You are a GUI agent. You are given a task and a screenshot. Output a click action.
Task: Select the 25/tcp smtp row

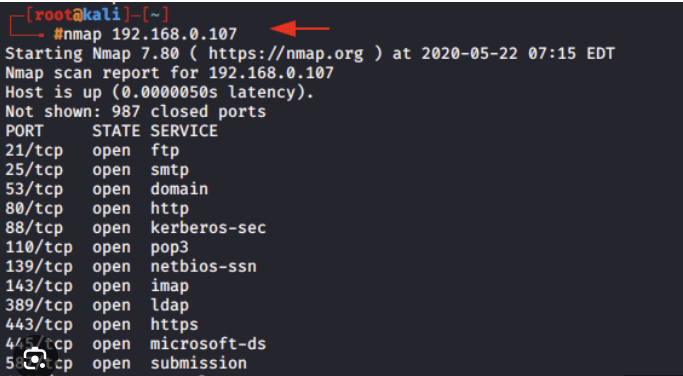(97, 170)
